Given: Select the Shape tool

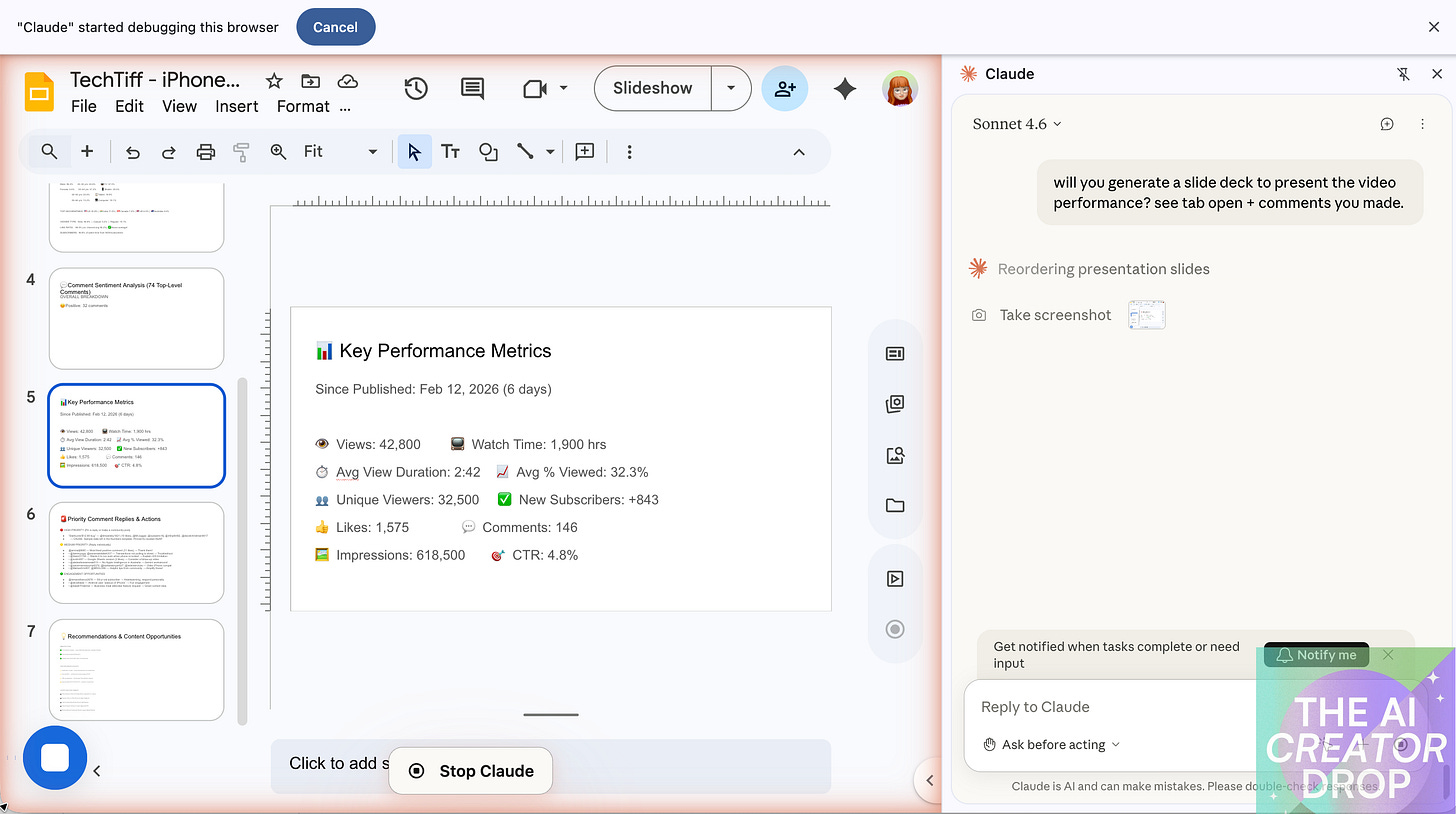Looking at the screenshot, I should (x=488, y=151).
